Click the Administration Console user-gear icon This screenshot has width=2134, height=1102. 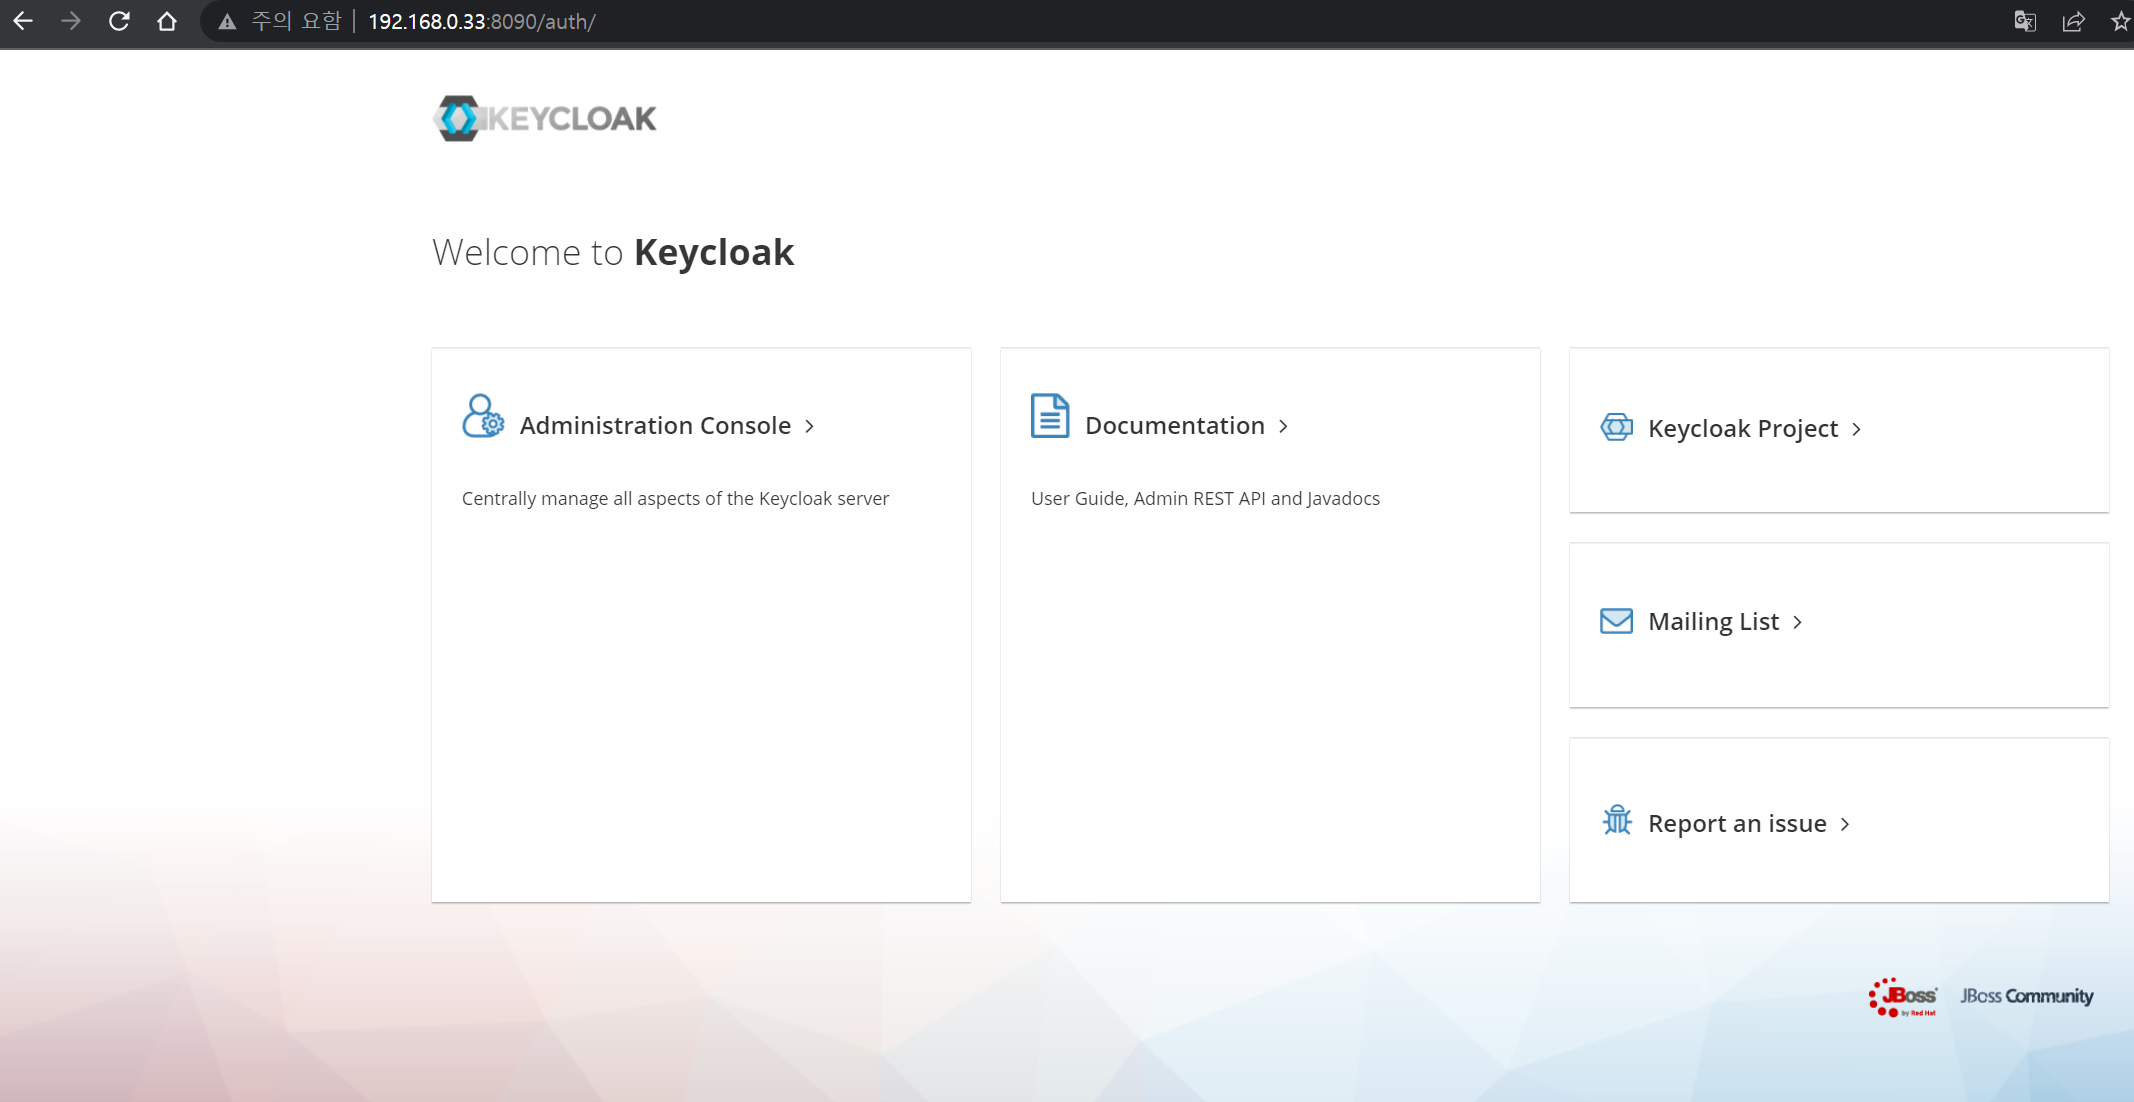coord(483,416)
